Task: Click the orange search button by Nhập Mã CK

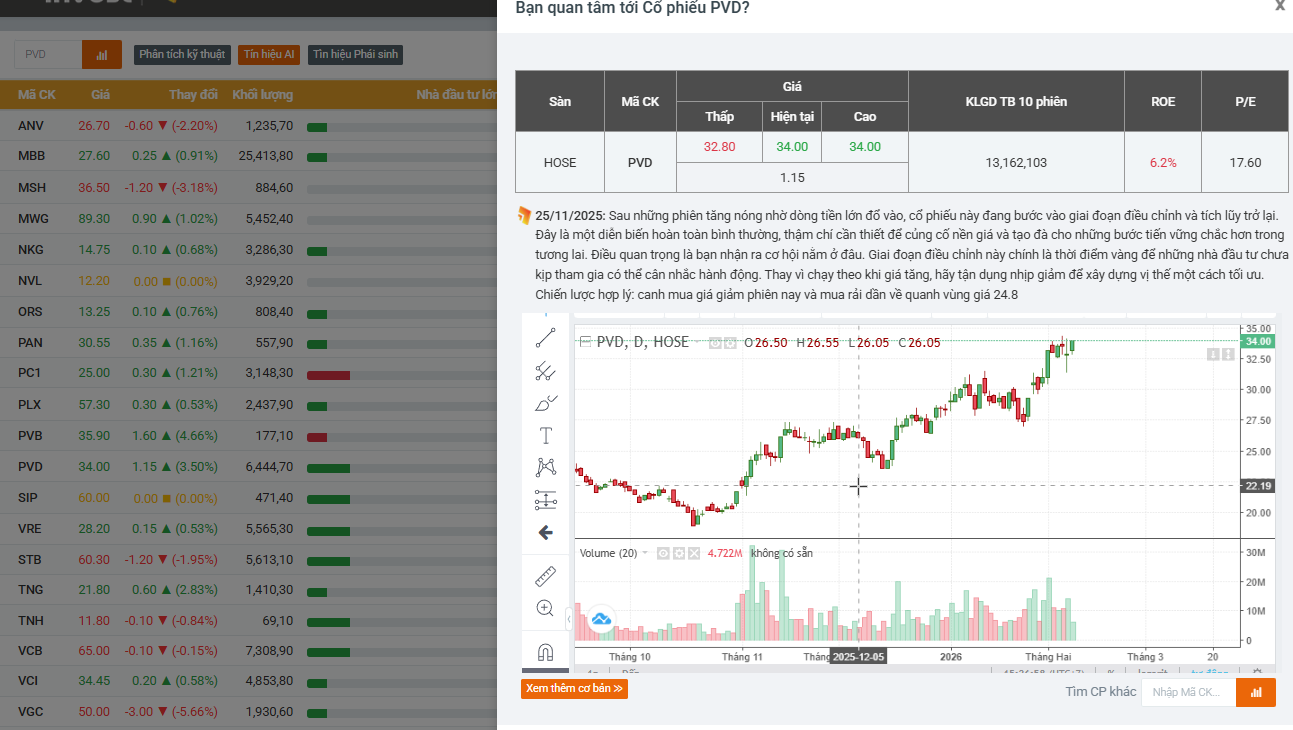Action: pyautogui.click(x=1256, y=692)
